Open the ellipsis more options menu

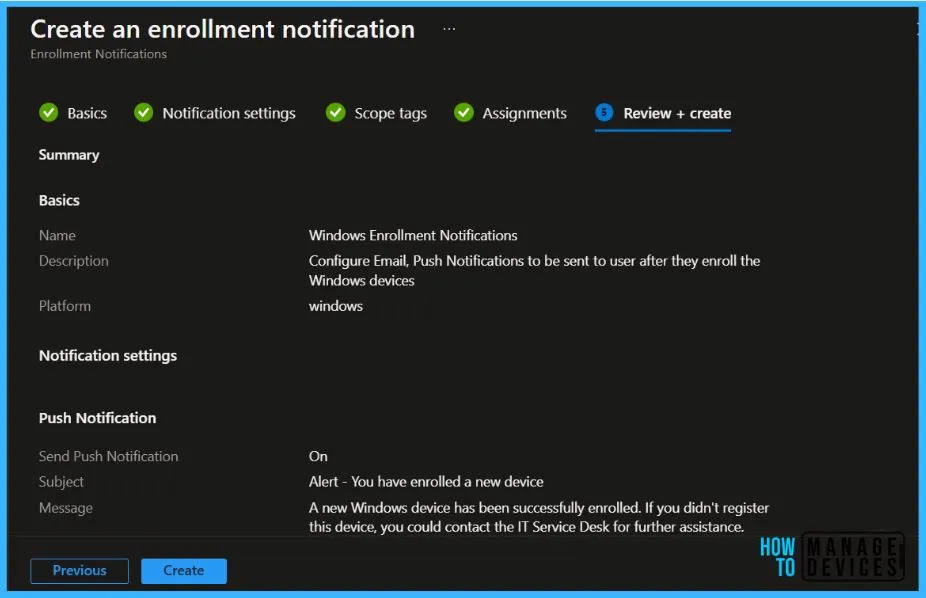pos(449,30)
